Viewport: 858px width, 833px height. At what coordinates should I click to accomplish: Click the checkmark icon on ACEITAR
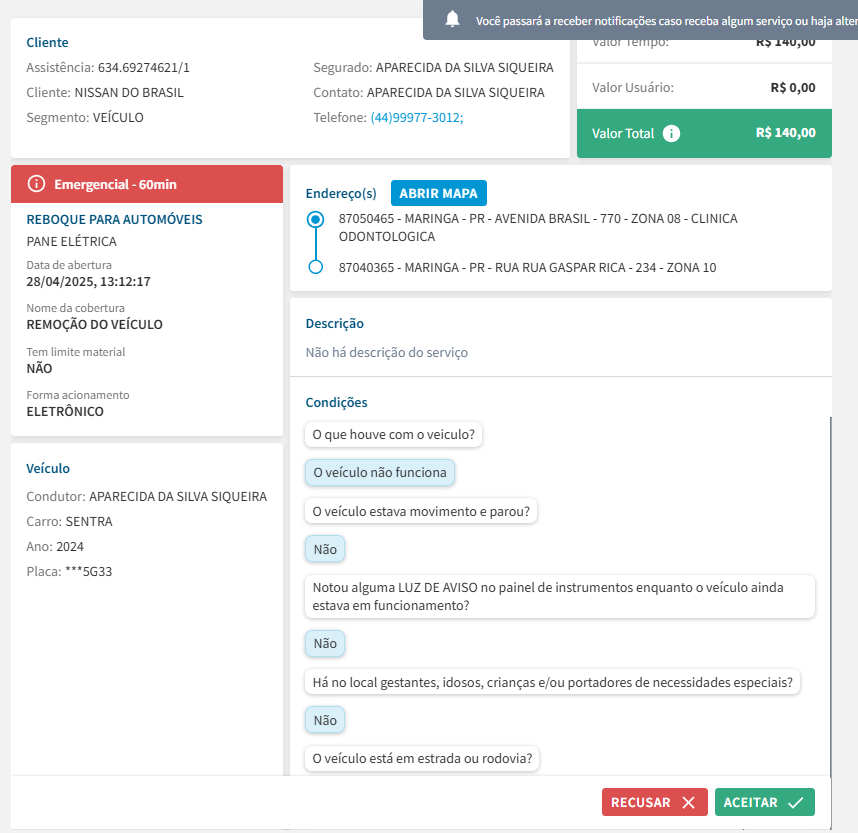click(796, 802)
